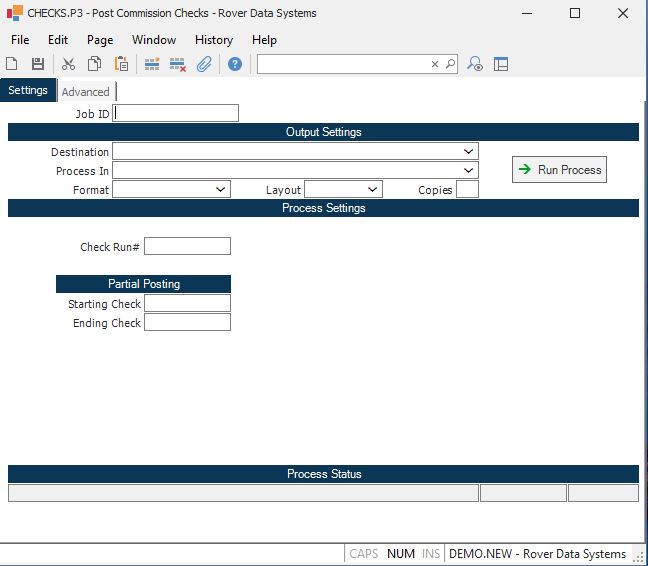Open attachments with the paperclip icon
This screenshot has width=648, height=566.
click(204, 64)
